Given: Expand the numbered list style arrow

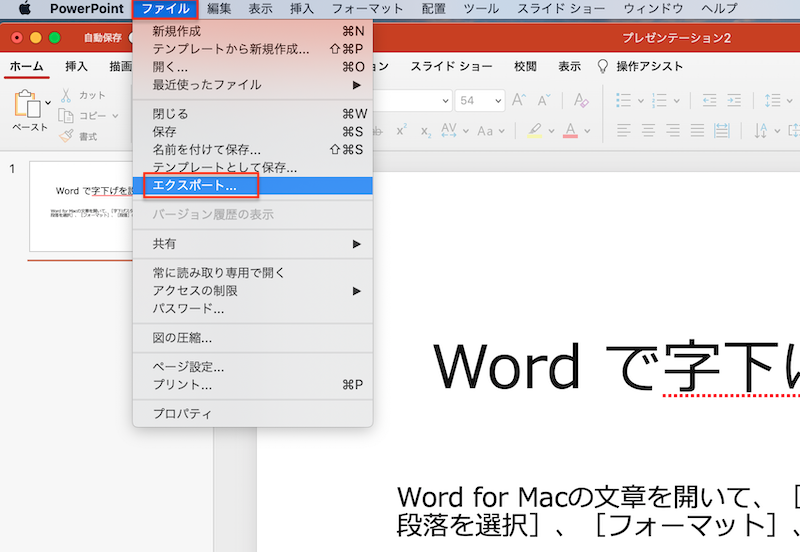Looking at the screenshot, I should click(x=677, y=101).
